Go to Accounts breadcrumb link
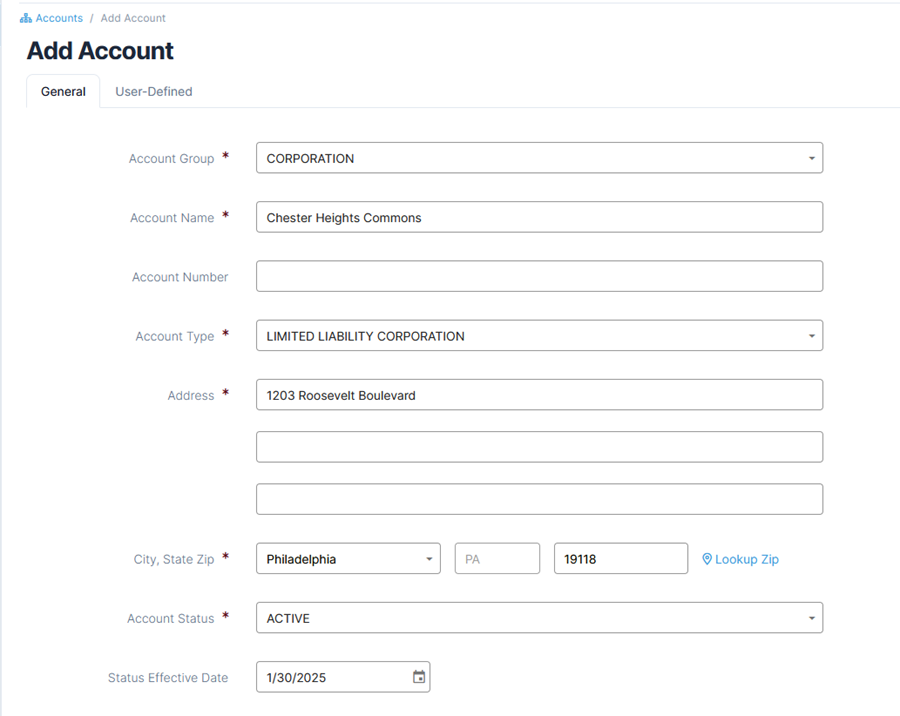This screenshot has width=900, height=716. pos(59,18)
